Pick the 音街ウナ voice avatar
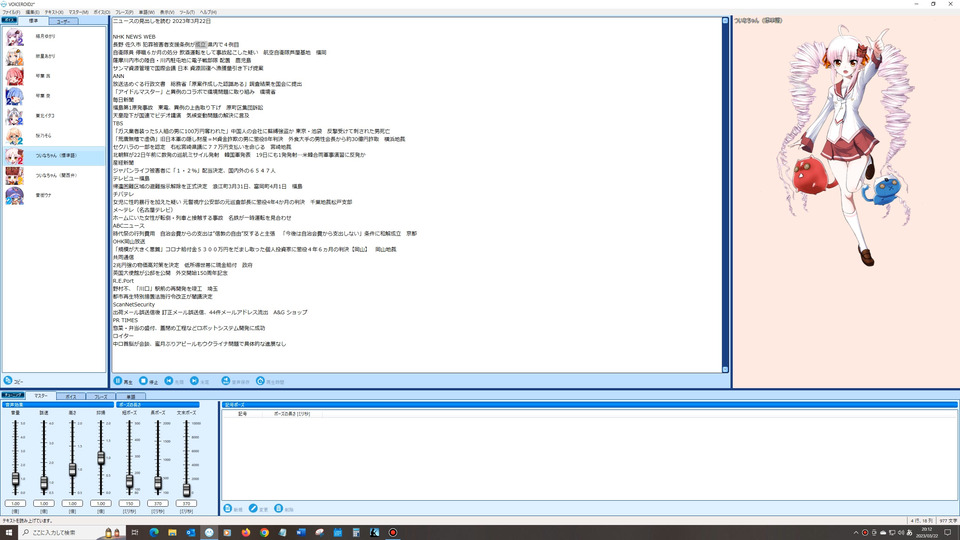This screenshot has height=540, width=960. (15, 195)
